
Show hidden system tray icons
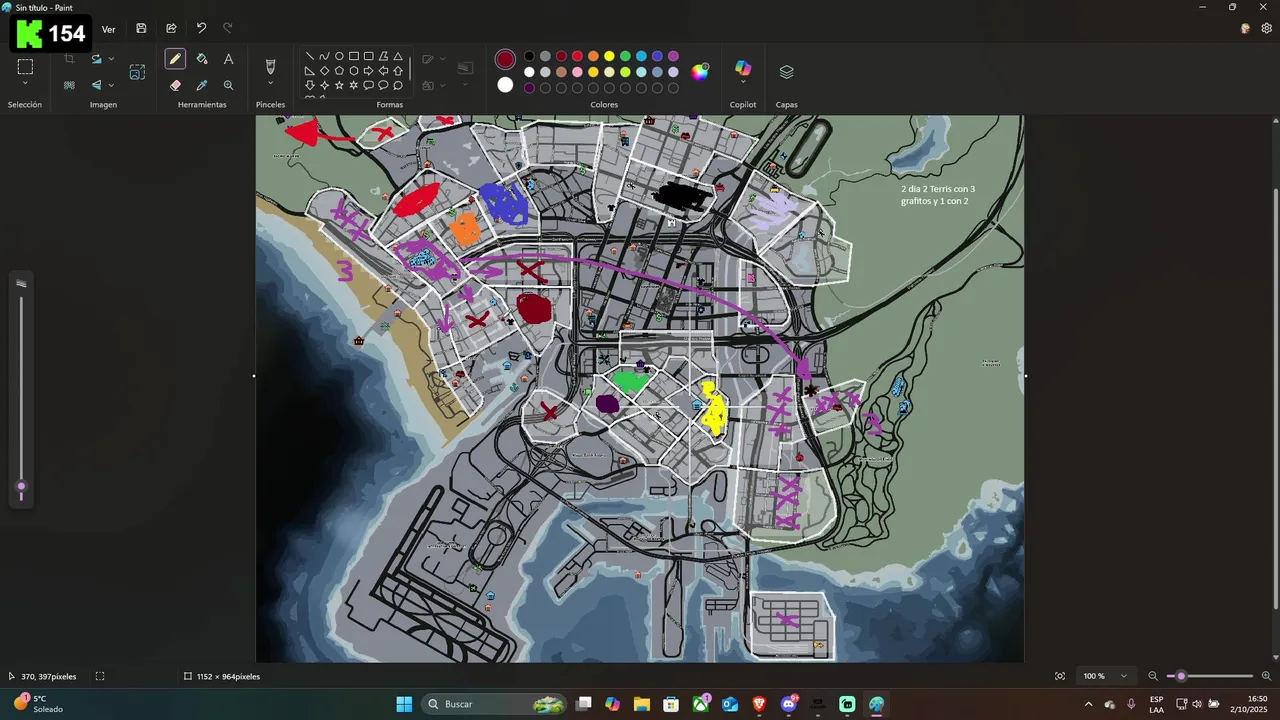click(1088, 704)
